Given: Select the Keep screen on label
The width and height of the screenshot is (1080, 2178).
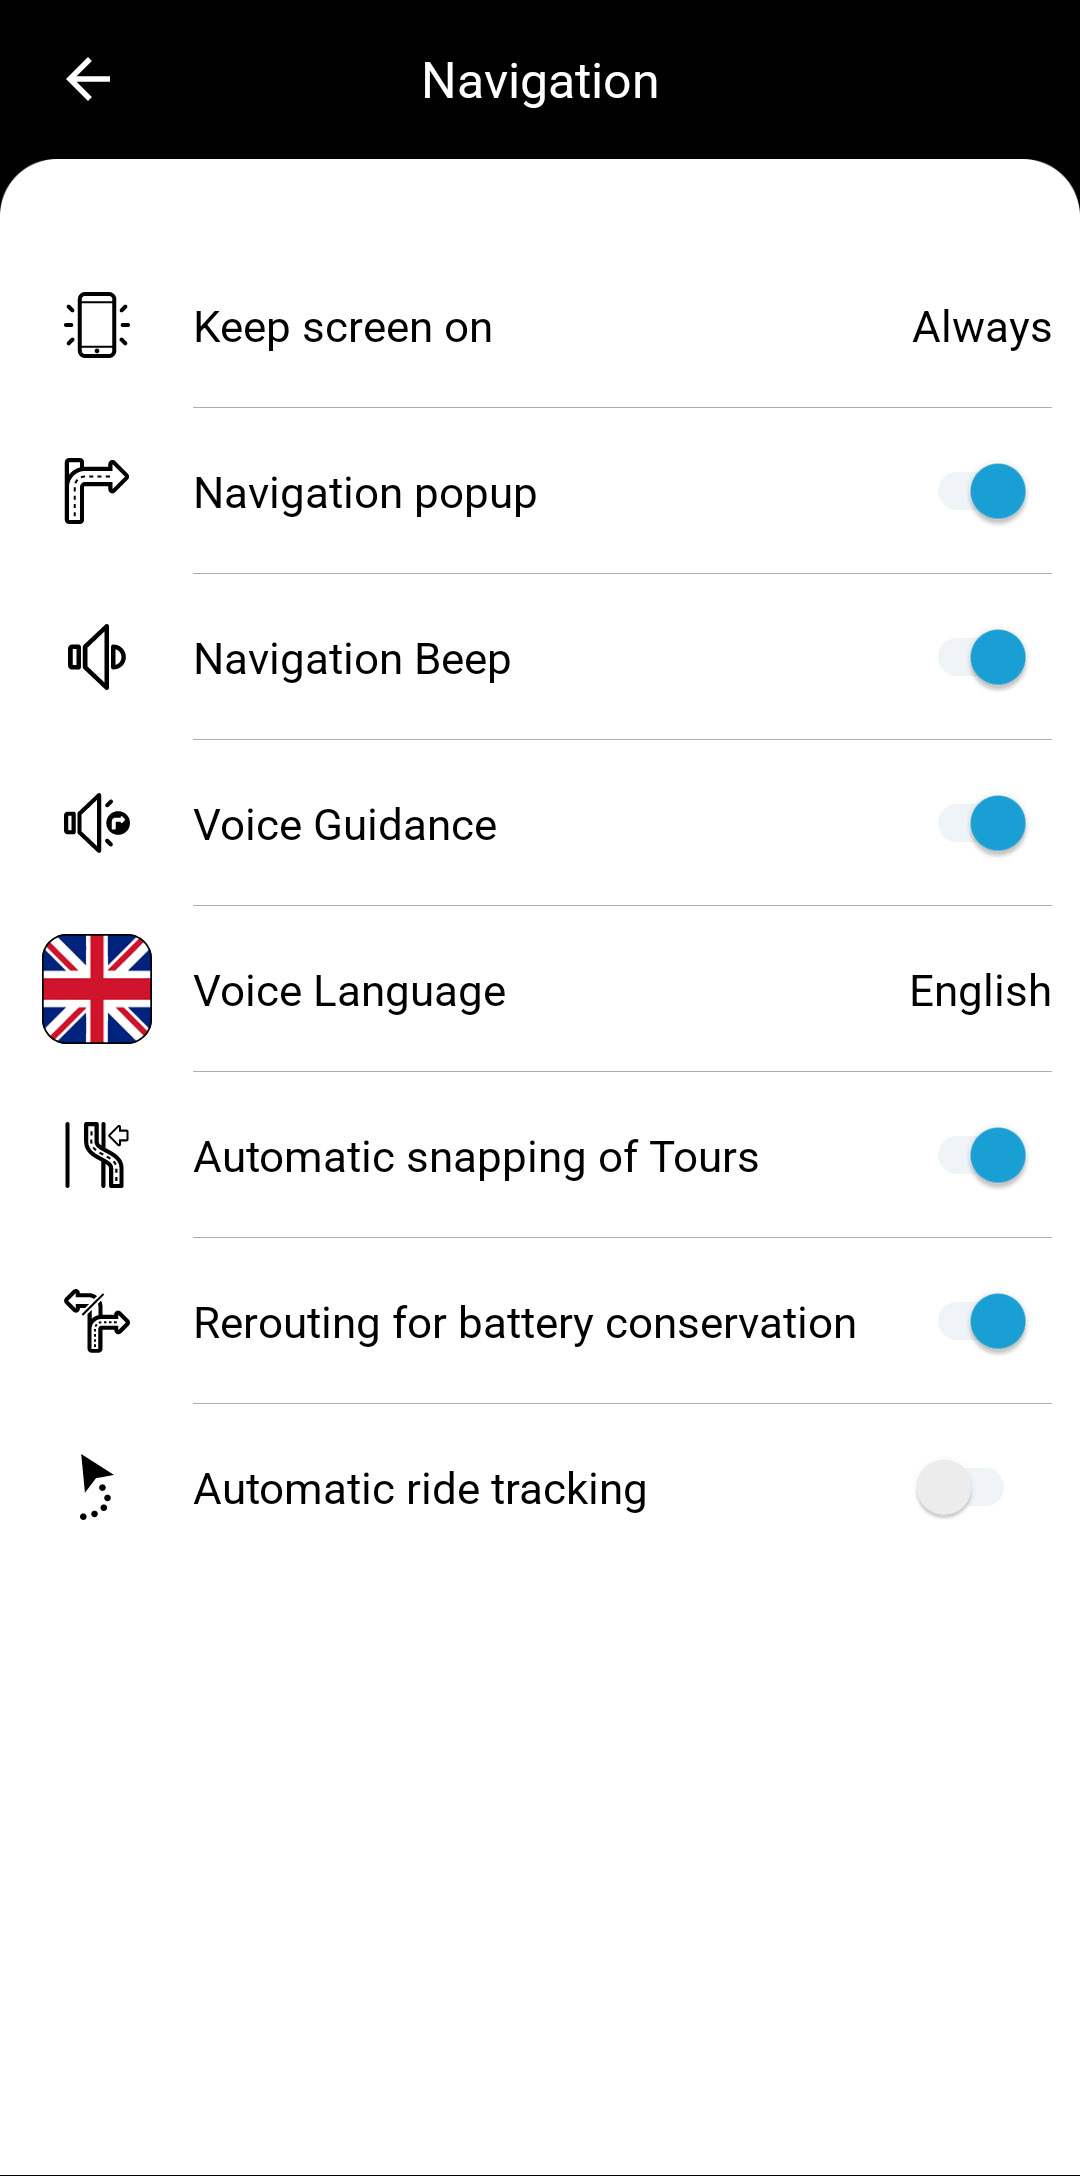Looking at the screenshot, I should (x=343, y=327).
